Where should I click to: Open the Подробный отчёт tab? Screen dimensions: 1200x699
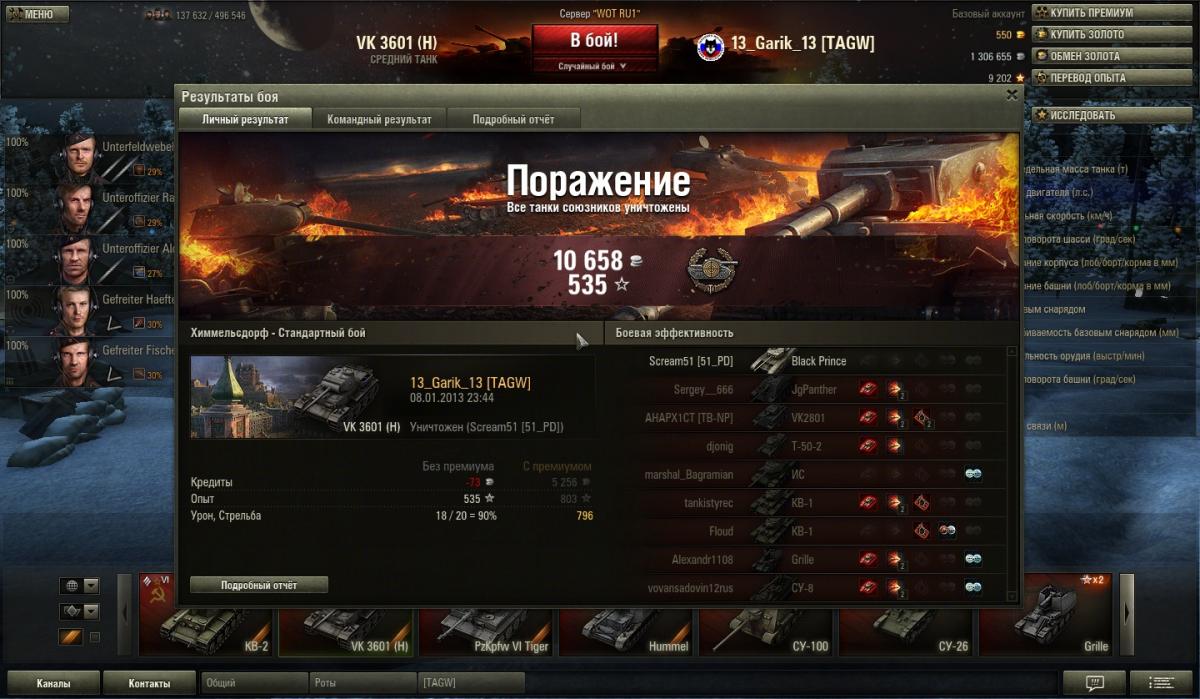pos(513,119)
